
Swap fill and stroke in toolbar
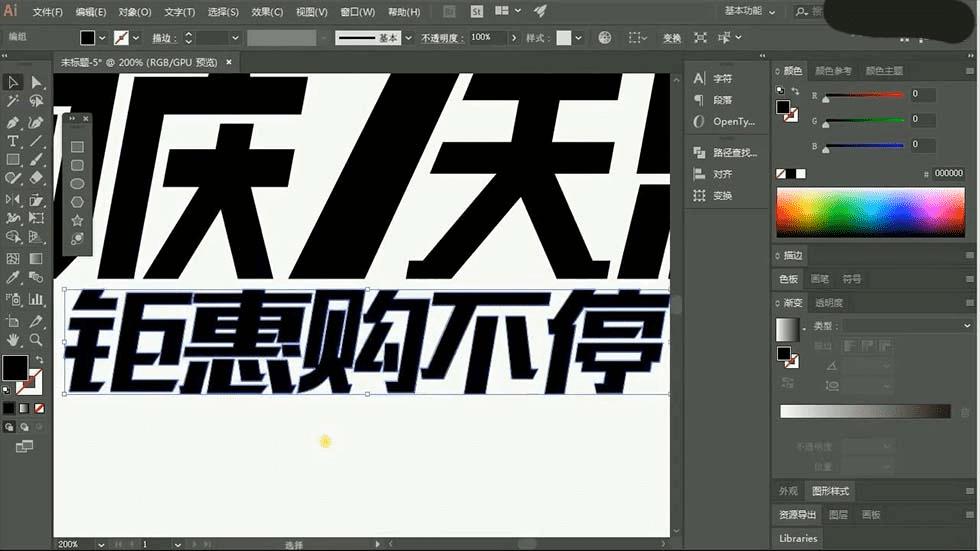[39, 360]
